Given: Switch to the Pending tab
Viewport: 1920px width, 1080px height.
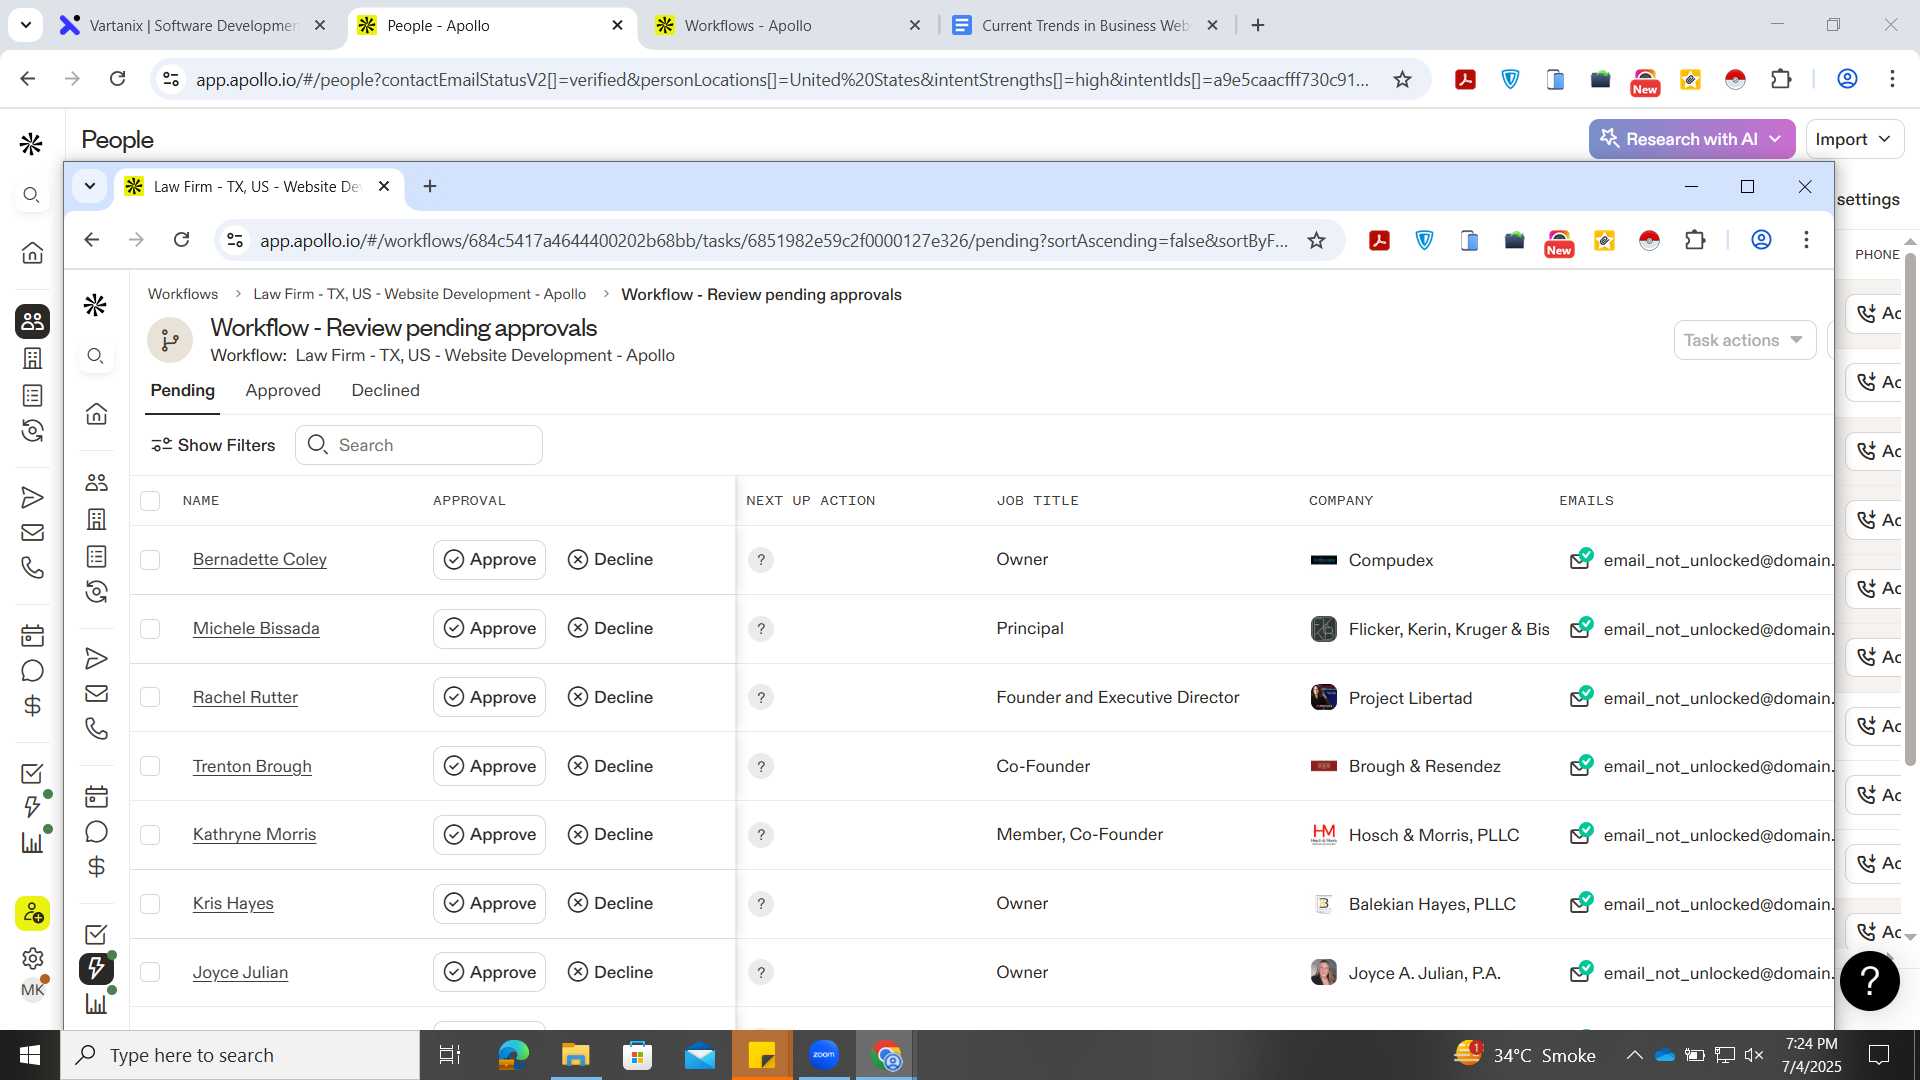Looking at the screenshot, I should pyautogui.click(x=182, y=390).
